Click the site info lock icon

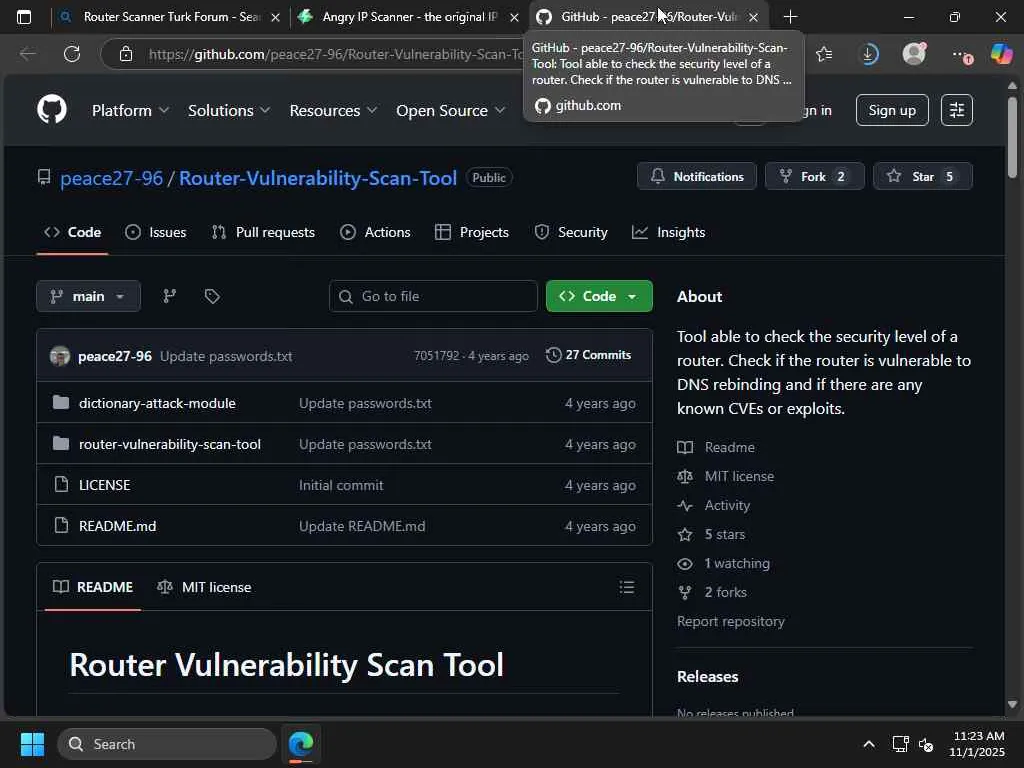click(x=126, y=54)
